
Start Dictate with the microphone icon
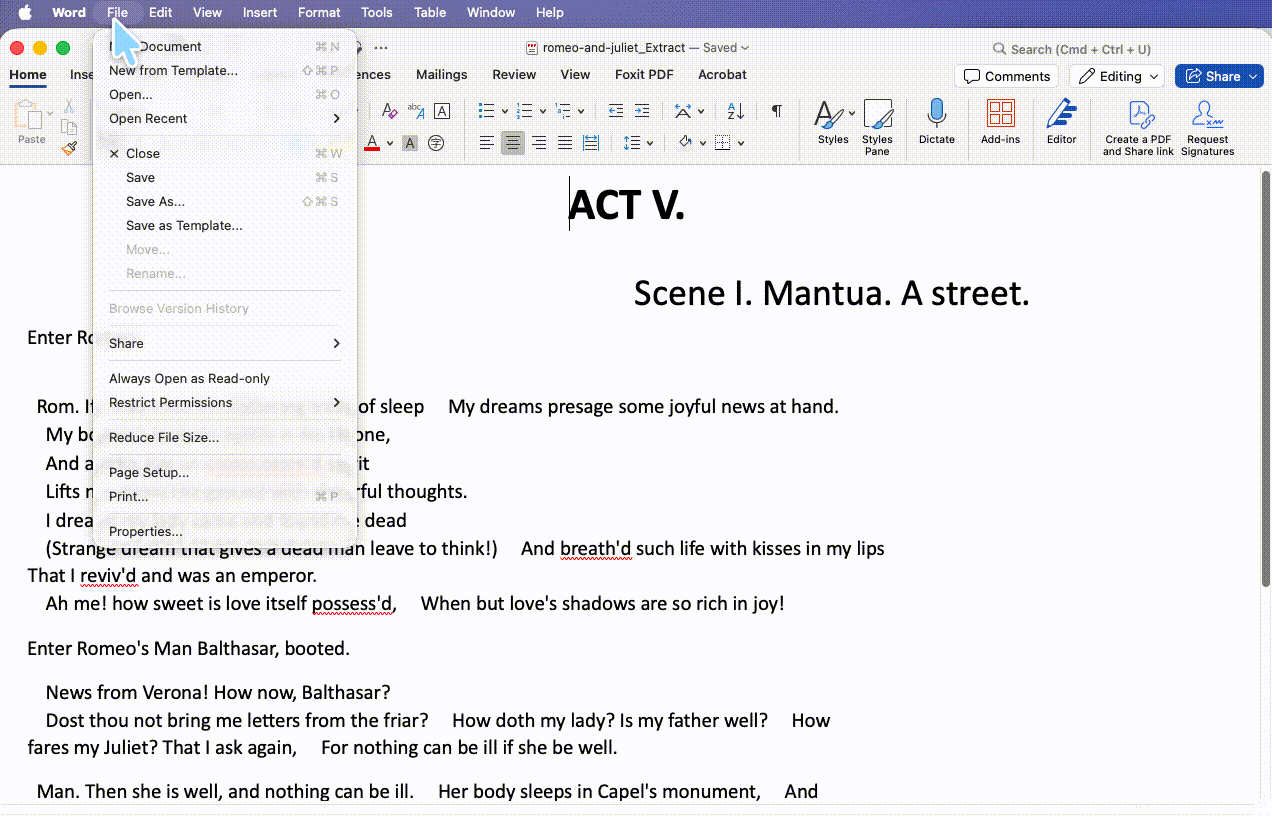pyautogui.click(x=937, y=122)
